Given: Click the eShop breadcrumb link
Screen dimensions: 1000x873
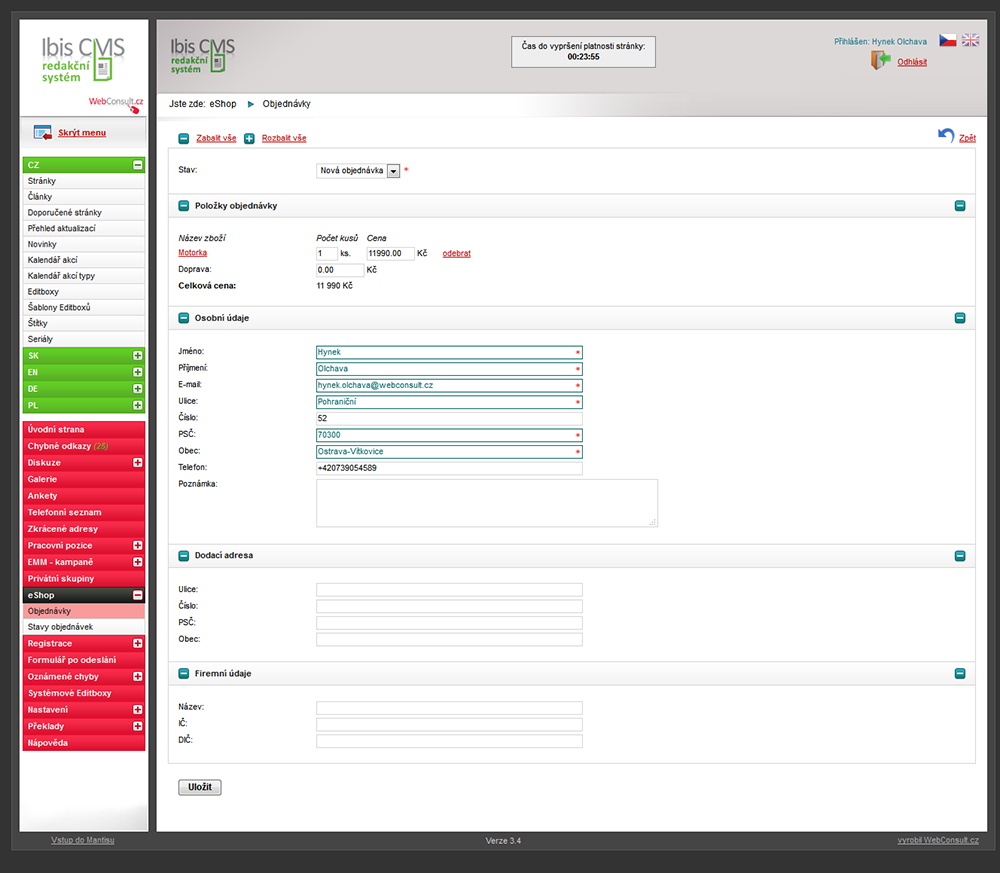Looking at the screenshot, I should pyautogui.click(x=223, y=104).
